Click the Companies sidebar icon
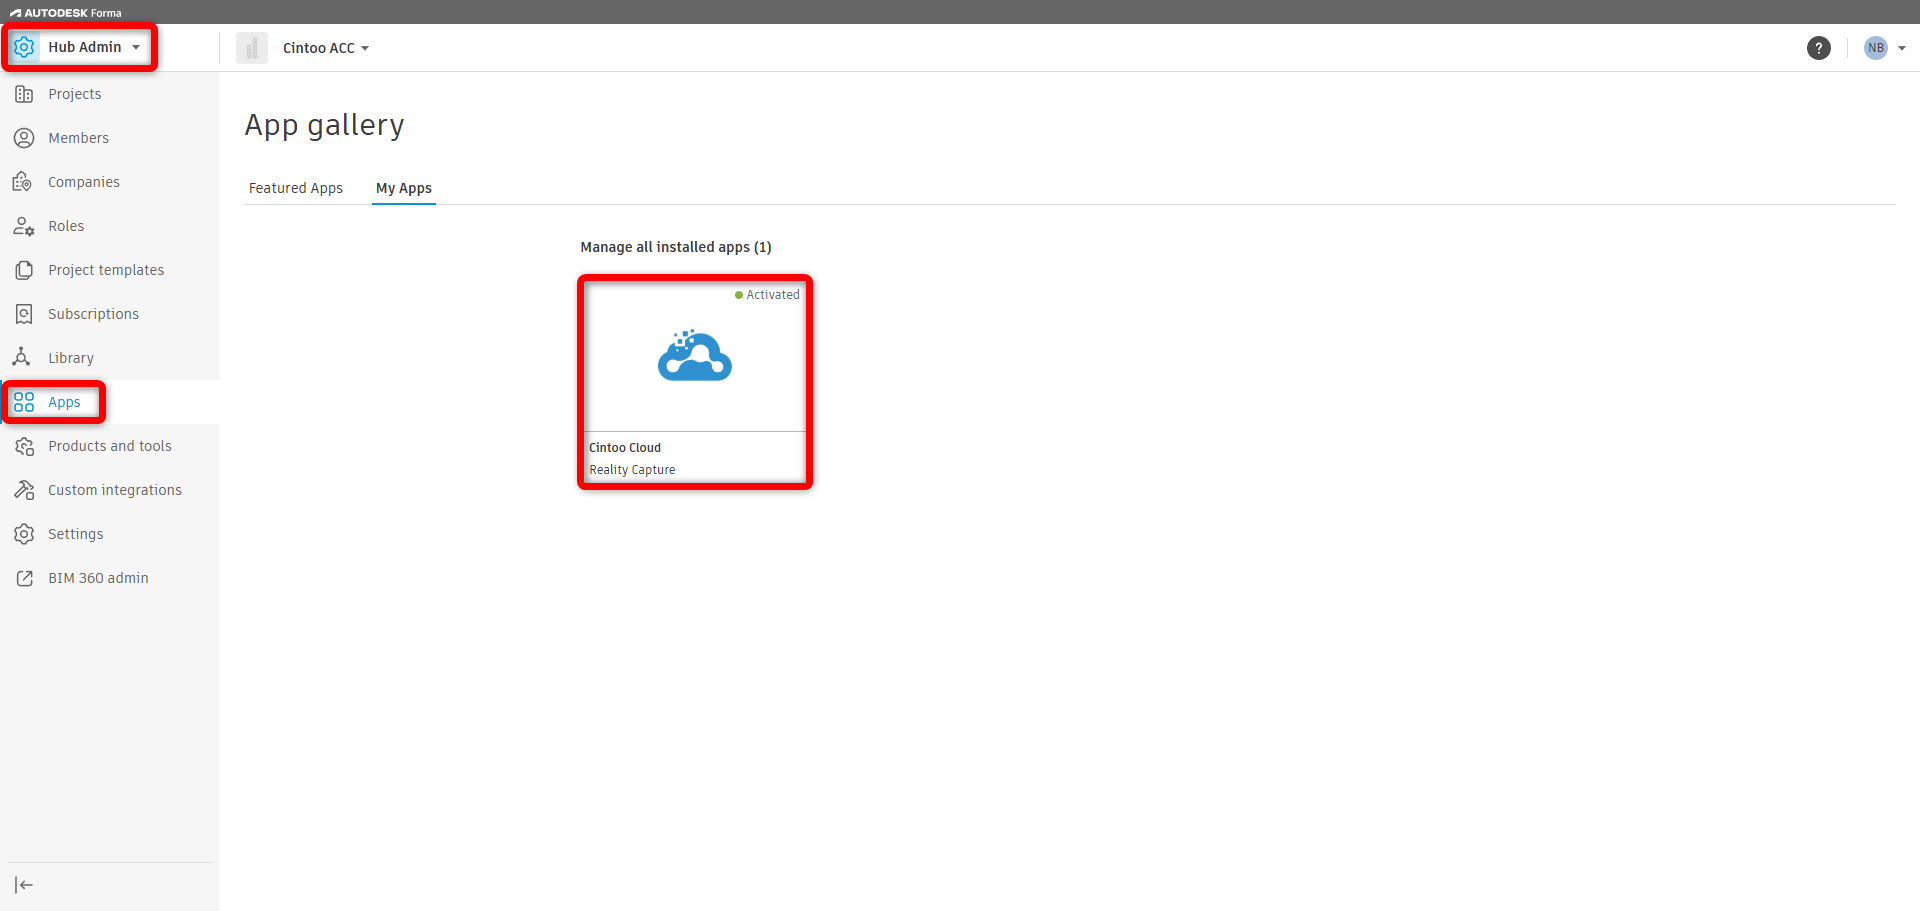This screenshot has height=911, width=1920. pos(24,182)
